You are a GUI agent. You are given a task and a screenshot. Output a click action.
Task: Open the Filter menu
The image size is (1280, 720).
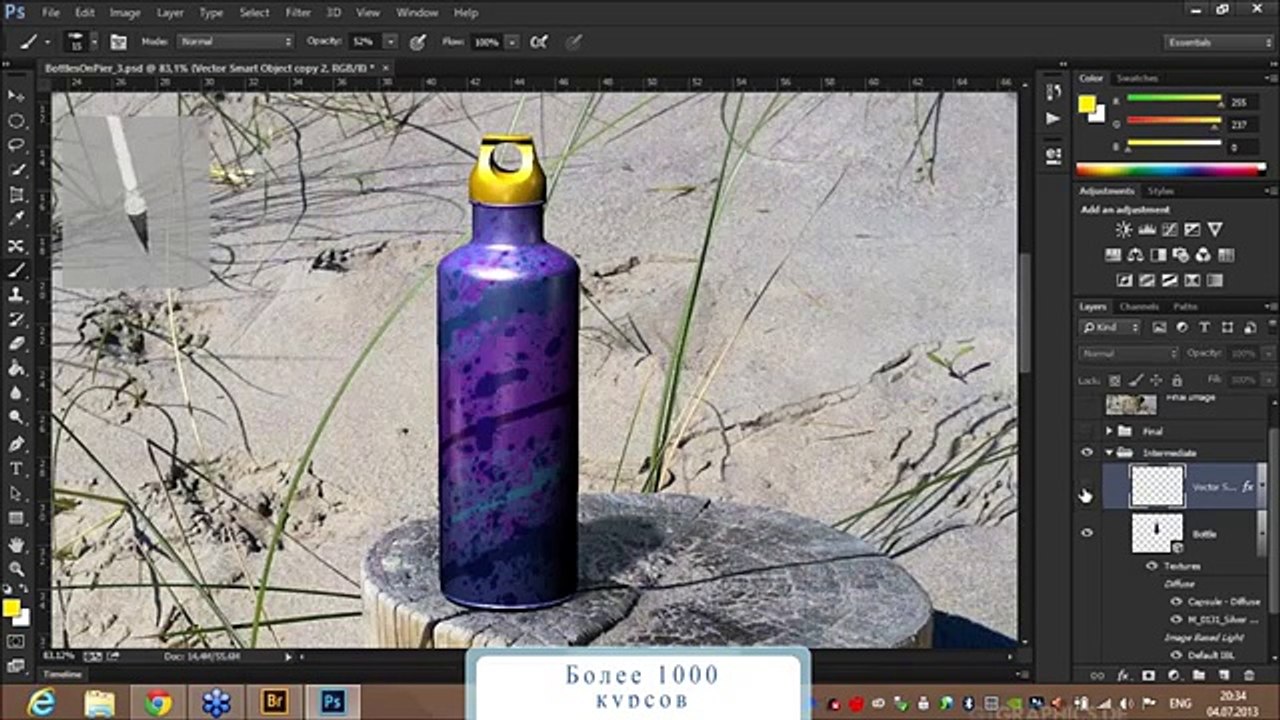click(x=298, y=13)
